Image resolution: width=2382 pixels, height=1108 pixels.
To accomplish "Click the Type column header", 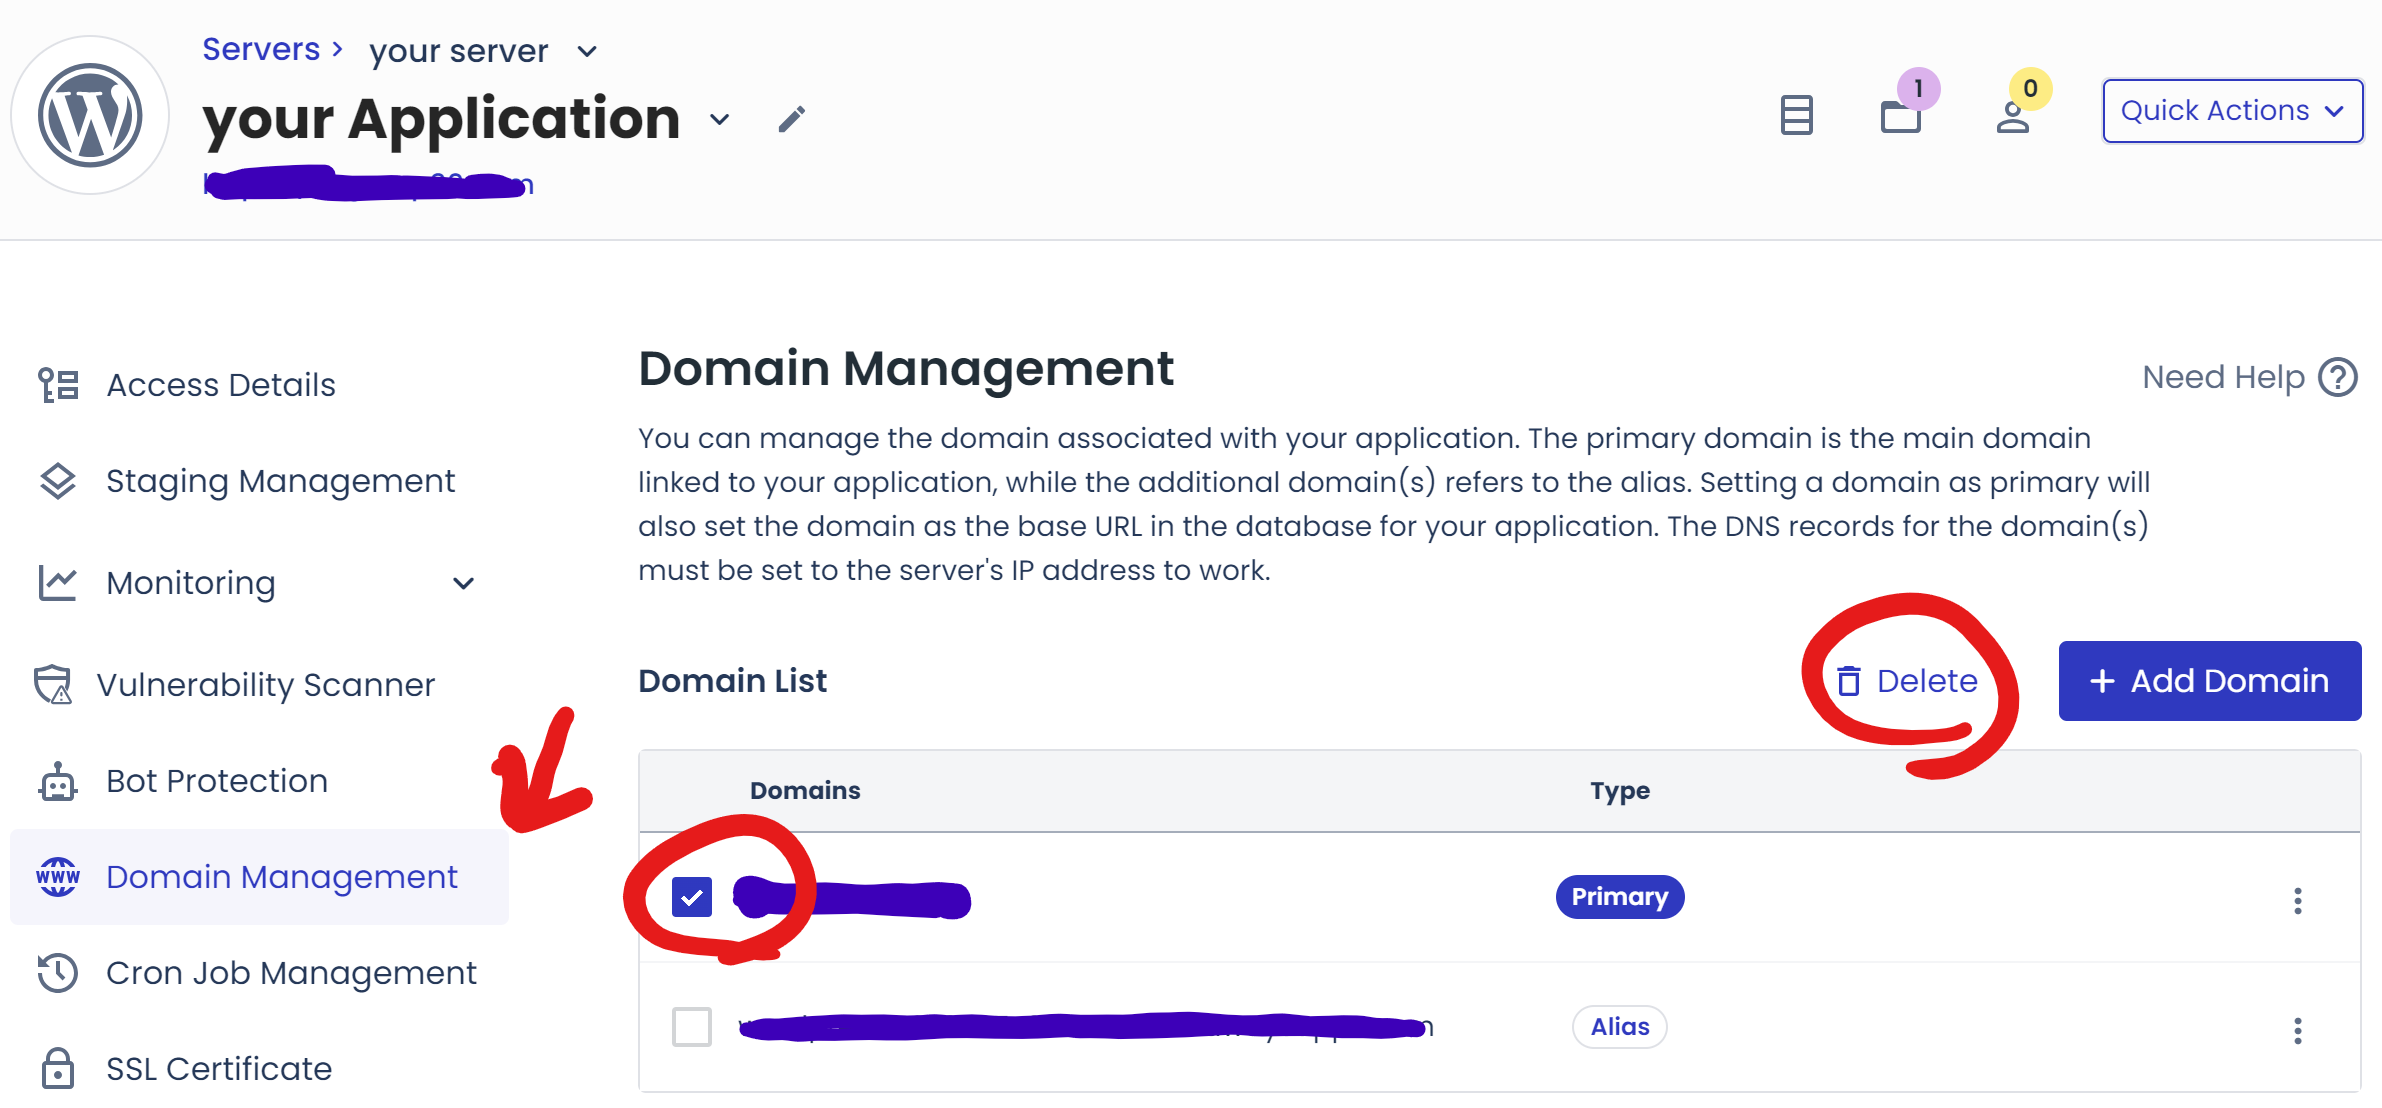I will [x=1620, y=791].
